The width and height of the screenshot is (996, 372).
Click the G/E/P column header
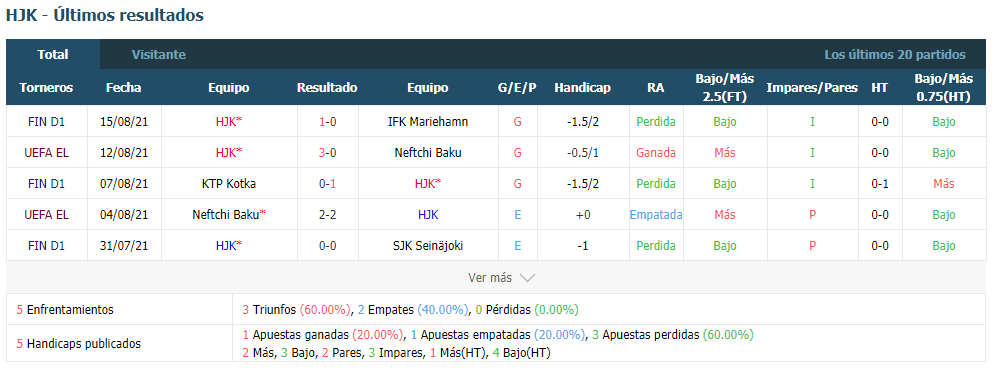pos(517,88)
